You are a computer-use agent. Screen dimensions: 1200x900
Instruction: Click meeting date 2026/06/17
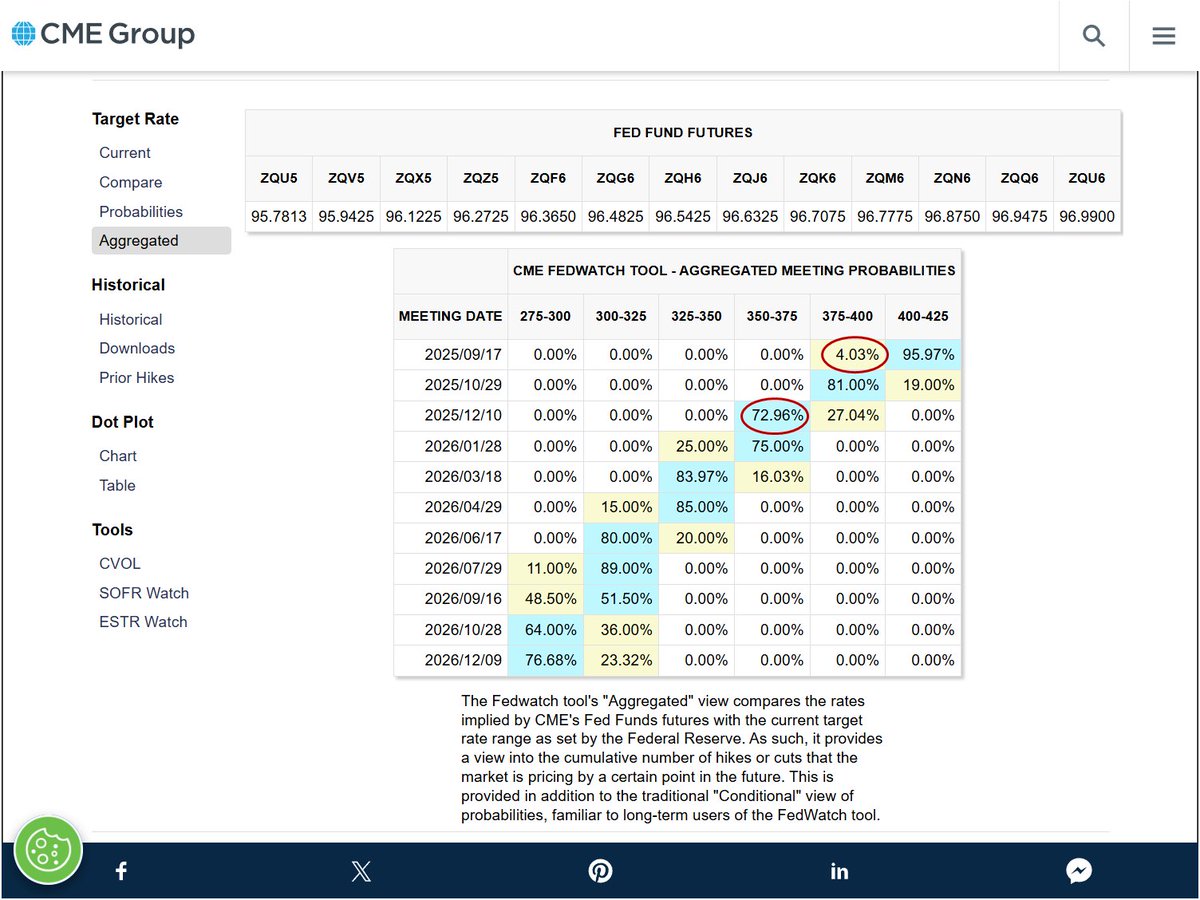[x=451, y=538]
